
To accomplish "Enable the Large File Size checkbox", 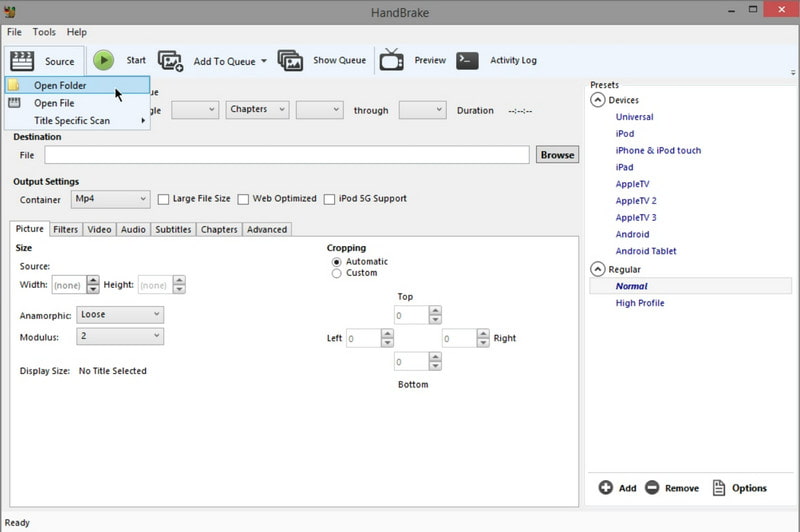I will pos(163,199).
